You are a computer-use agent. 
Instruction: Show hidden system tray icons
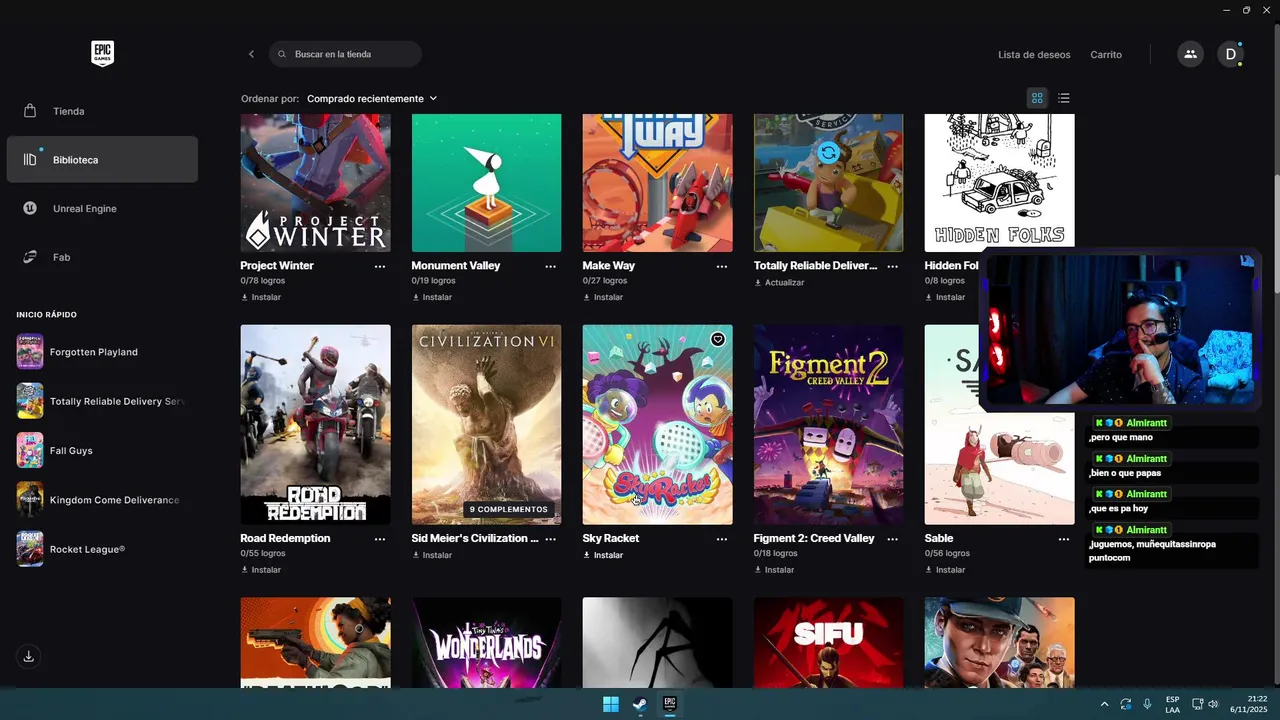pos(1104,704)
